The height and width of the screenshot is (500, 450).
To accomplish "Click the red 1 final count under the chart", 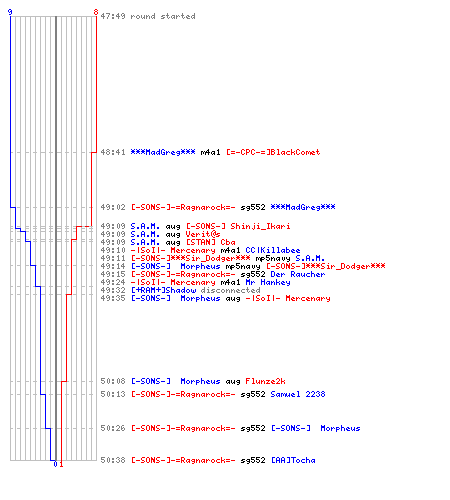I will pyautogui.click(x=61, y=464).
